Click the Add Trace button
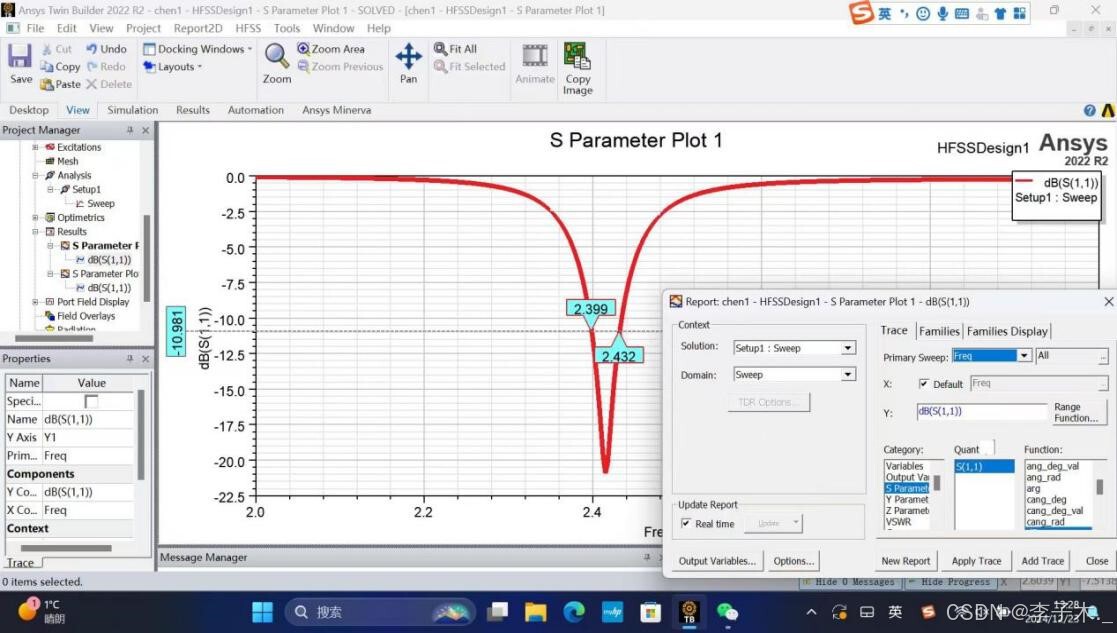The image size is (1117, 633). (1042, 561)
